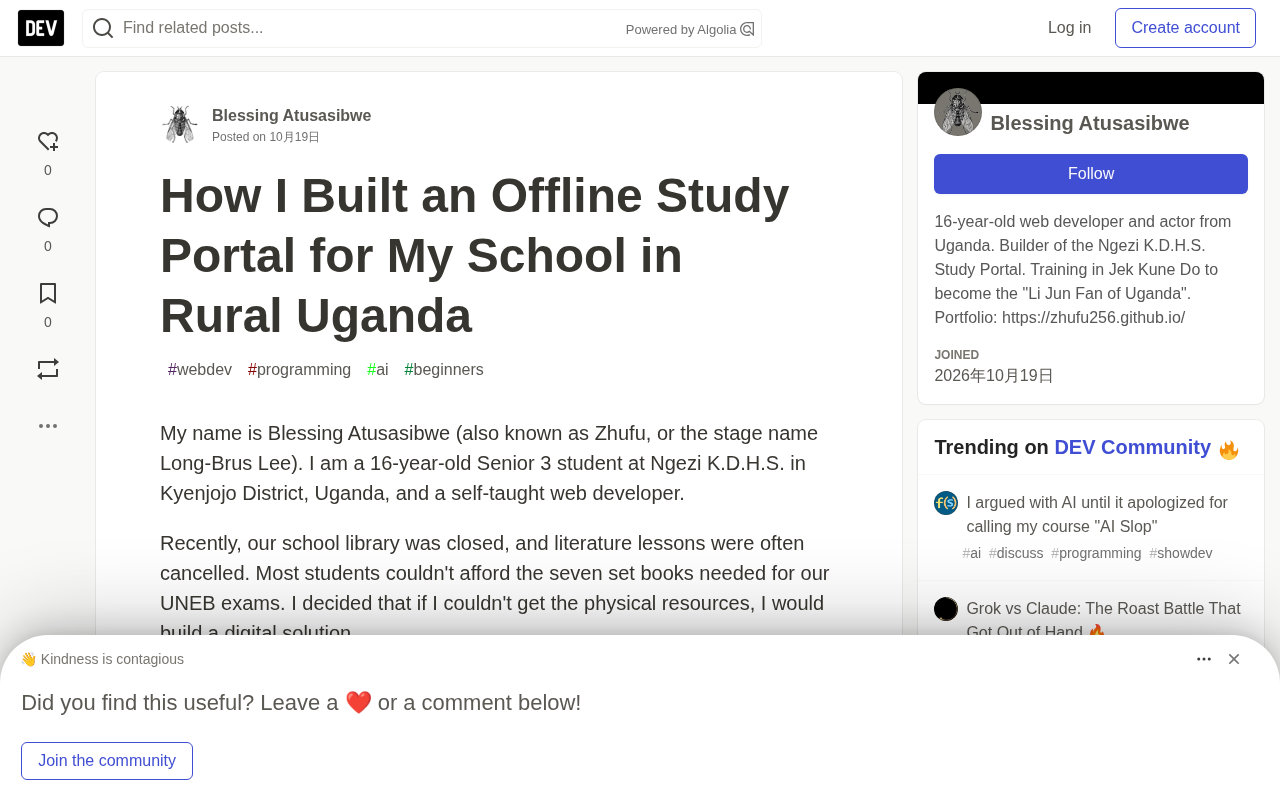
Task: Click Log in link
Action: (1069, 28)
